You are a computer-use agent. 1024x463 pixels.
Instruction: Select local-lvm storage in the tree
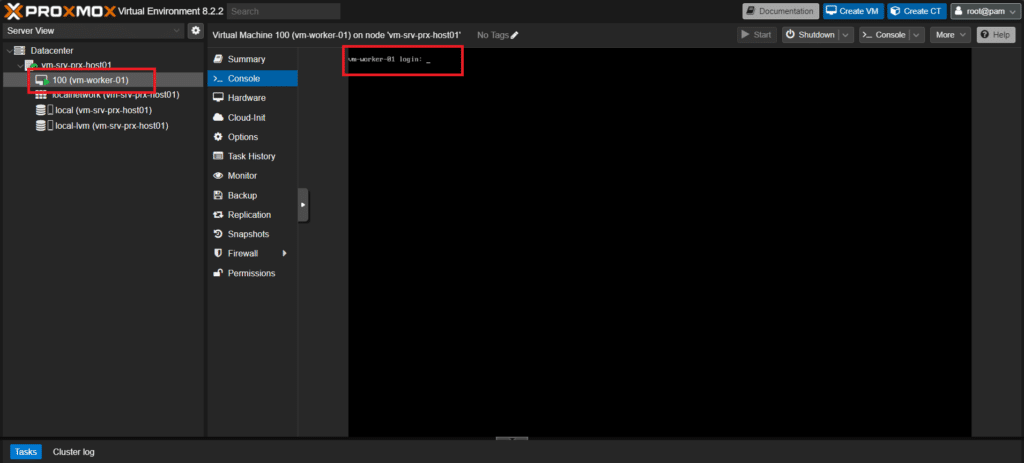(x=112, y=125)
